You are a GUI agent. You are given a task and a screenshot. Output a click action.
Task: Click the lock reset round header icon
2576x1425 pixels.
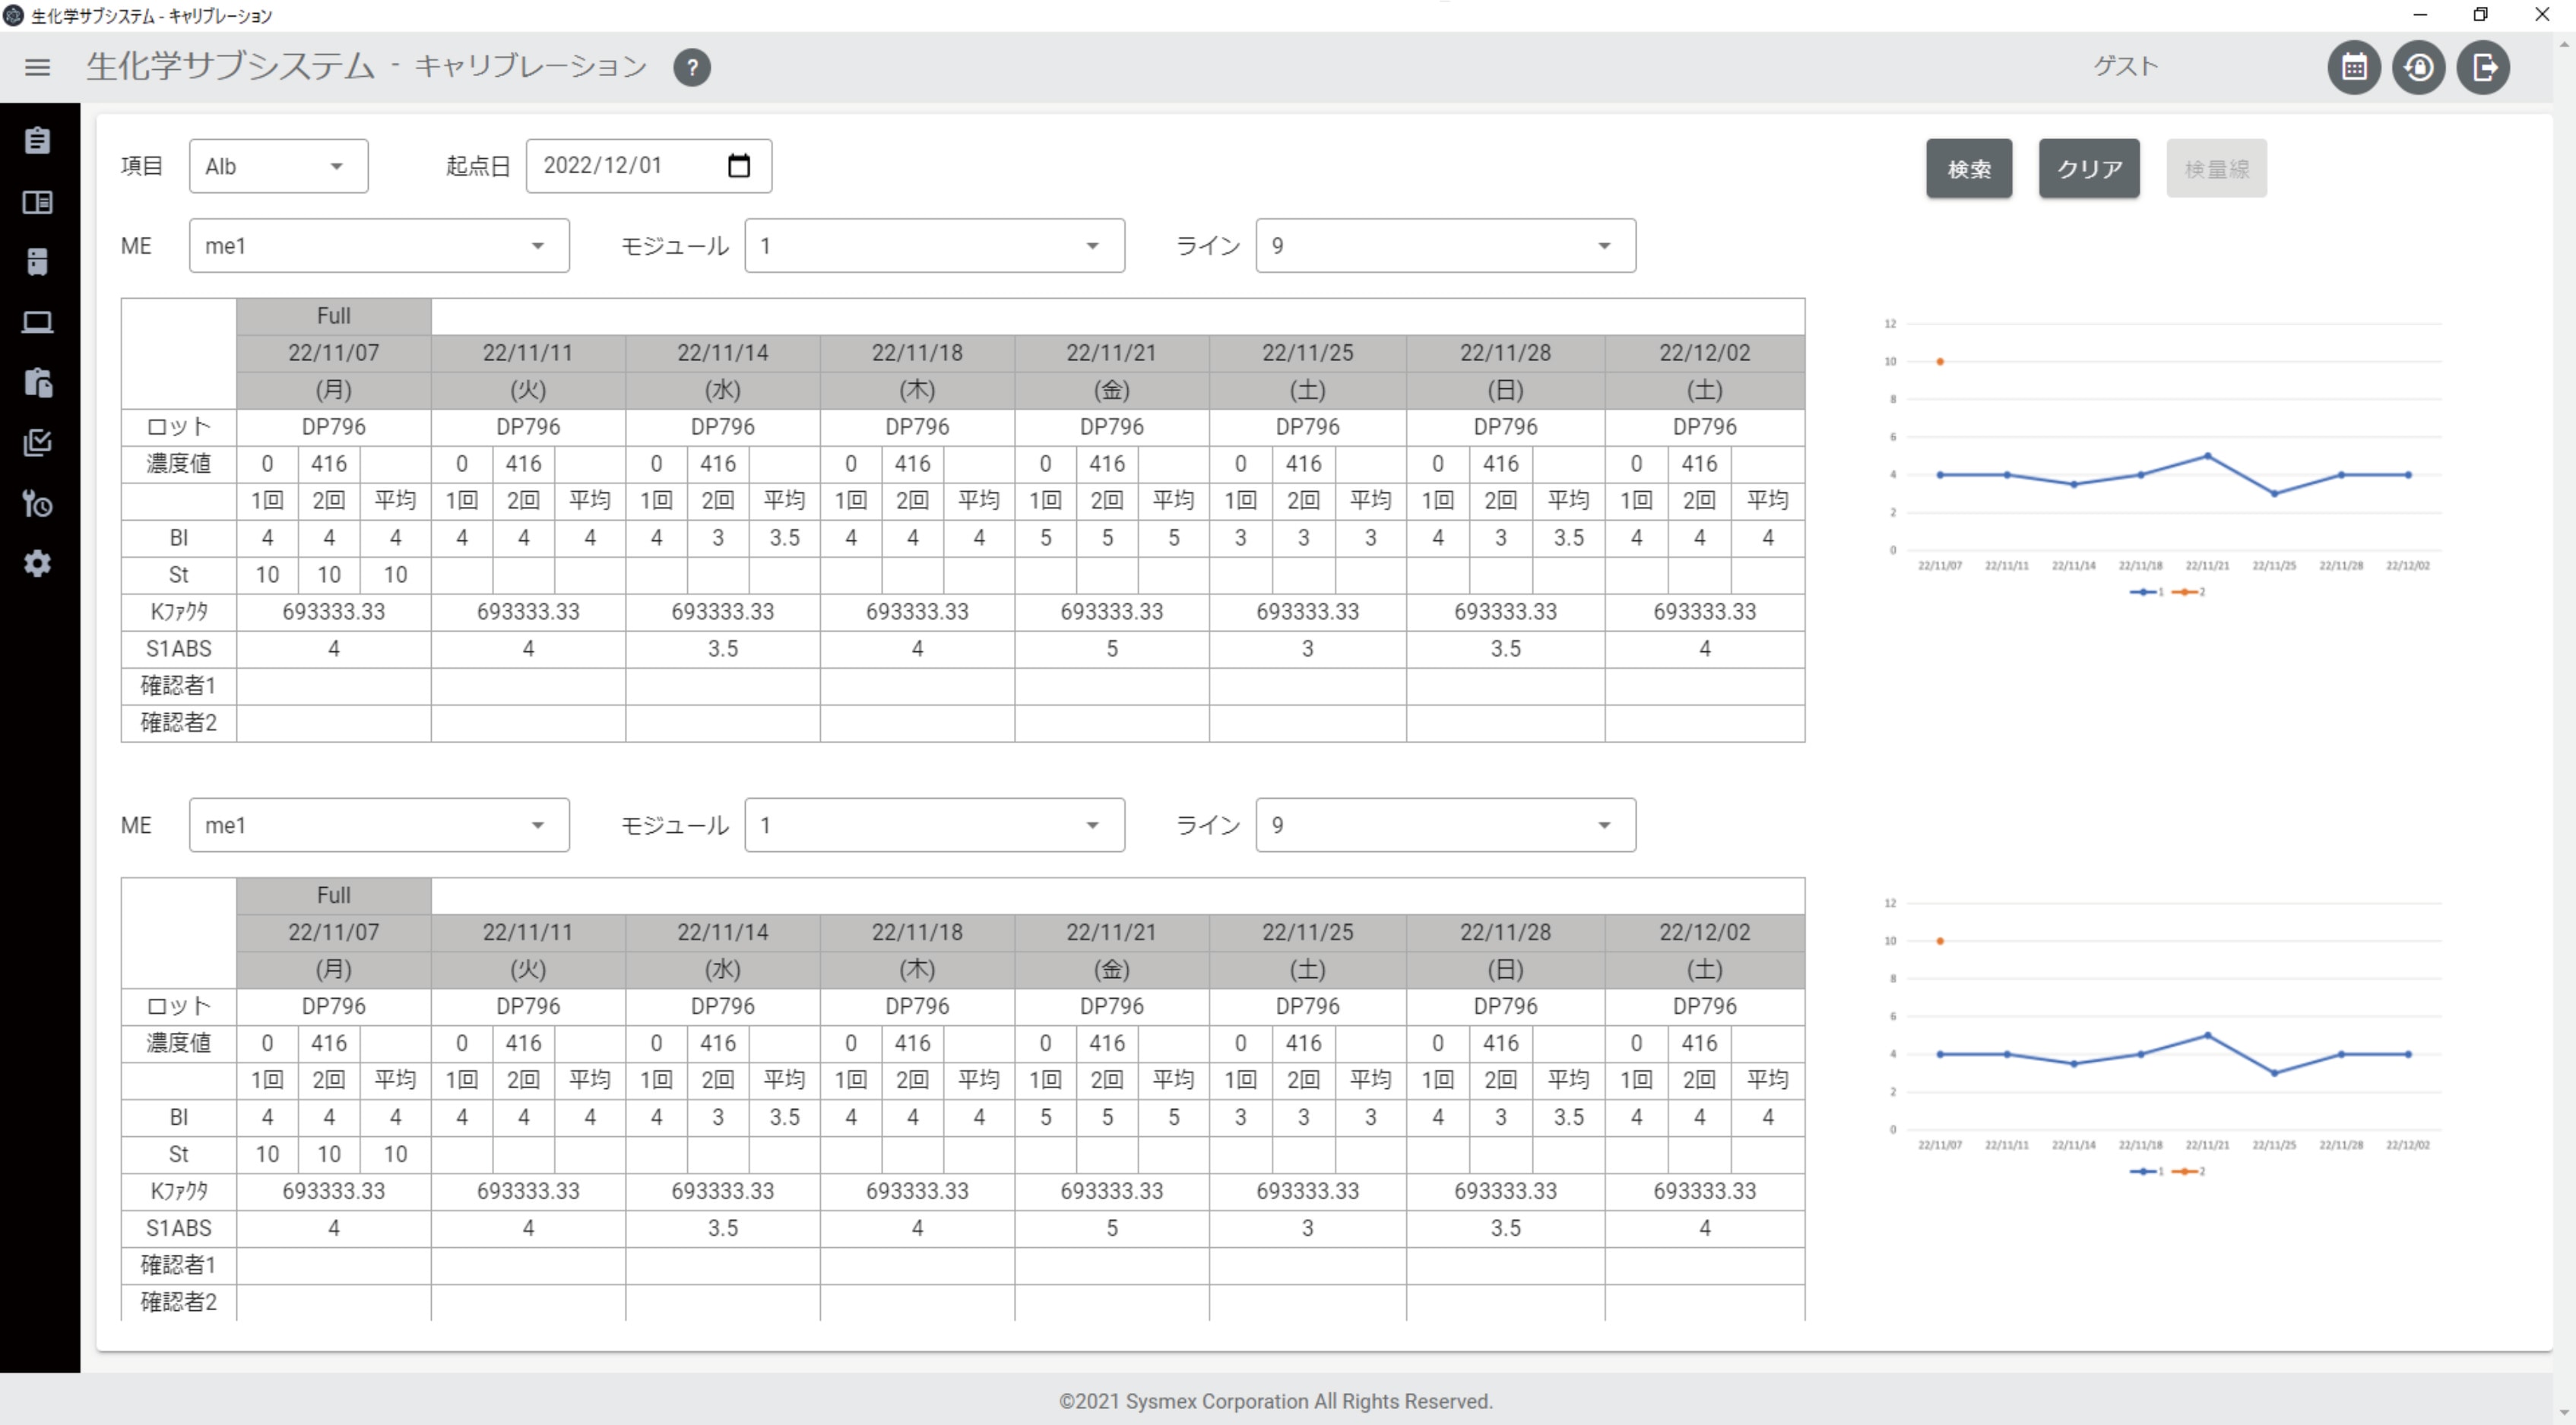(x=2418, y=67)
